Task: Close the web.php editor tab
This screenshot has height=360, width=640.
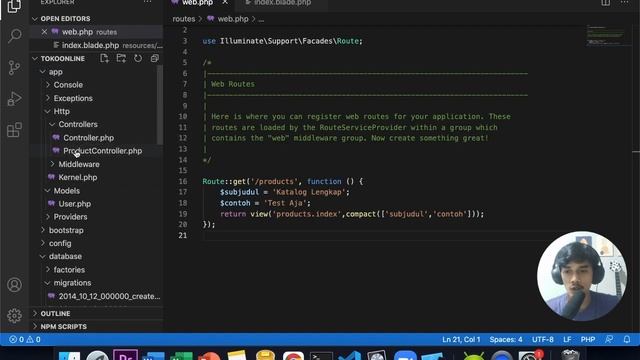Action: pyautogui.click(x=225, y=2)
